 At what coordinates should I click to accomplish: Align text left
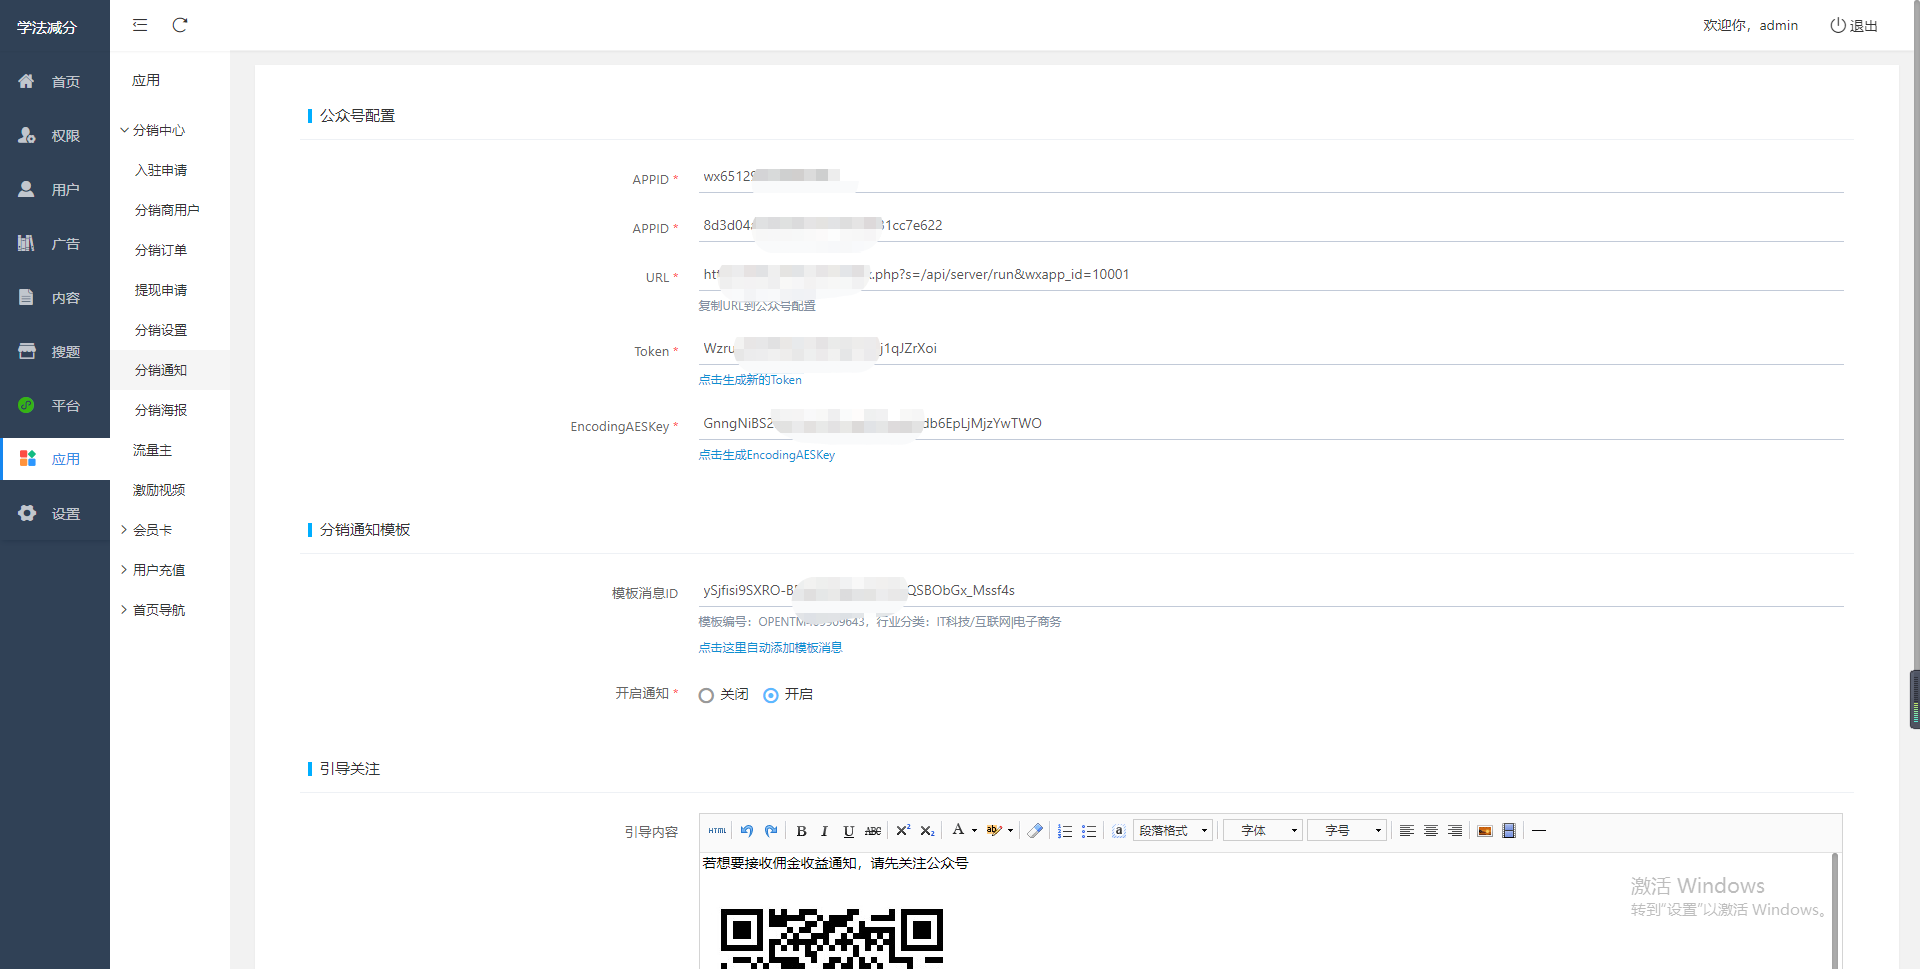pyautogui.click(x=1407, y=831)
